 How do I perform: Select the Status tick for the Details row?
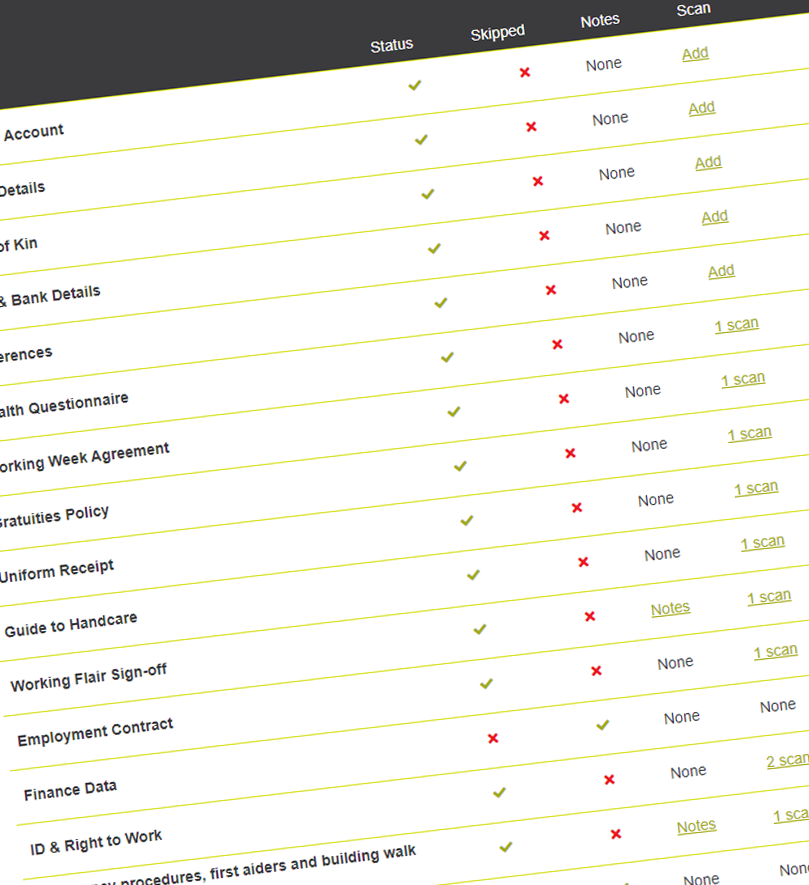point(421,139)
